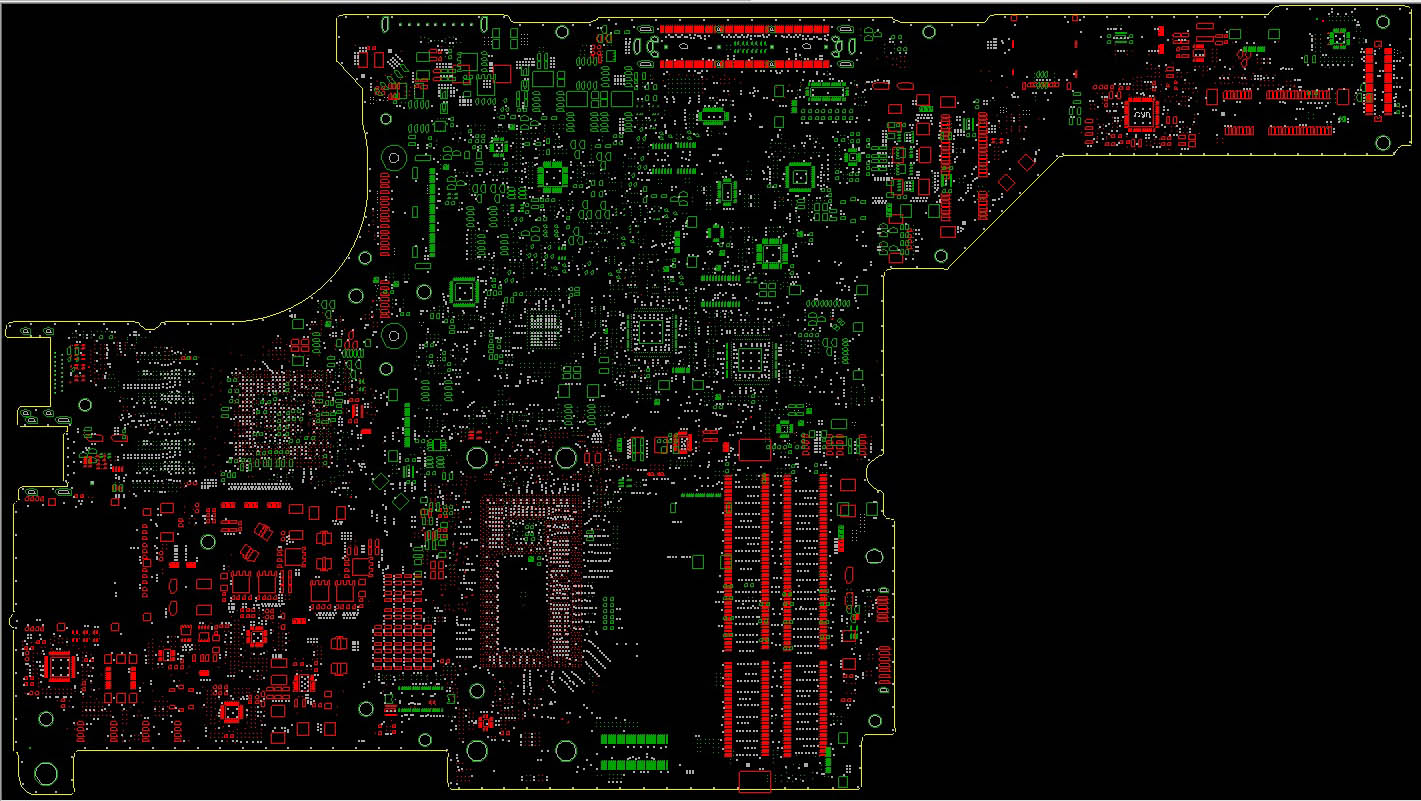
Task: Click the small green QFN chip in top-right corner
Action: (1338, 38)
